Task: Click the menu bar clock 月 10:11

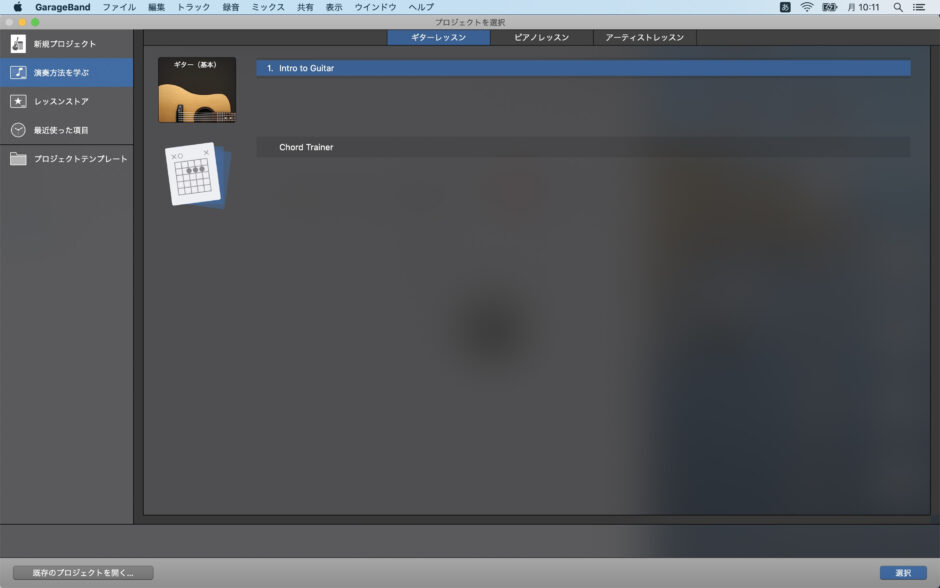Action: click(x=863, y=7)
